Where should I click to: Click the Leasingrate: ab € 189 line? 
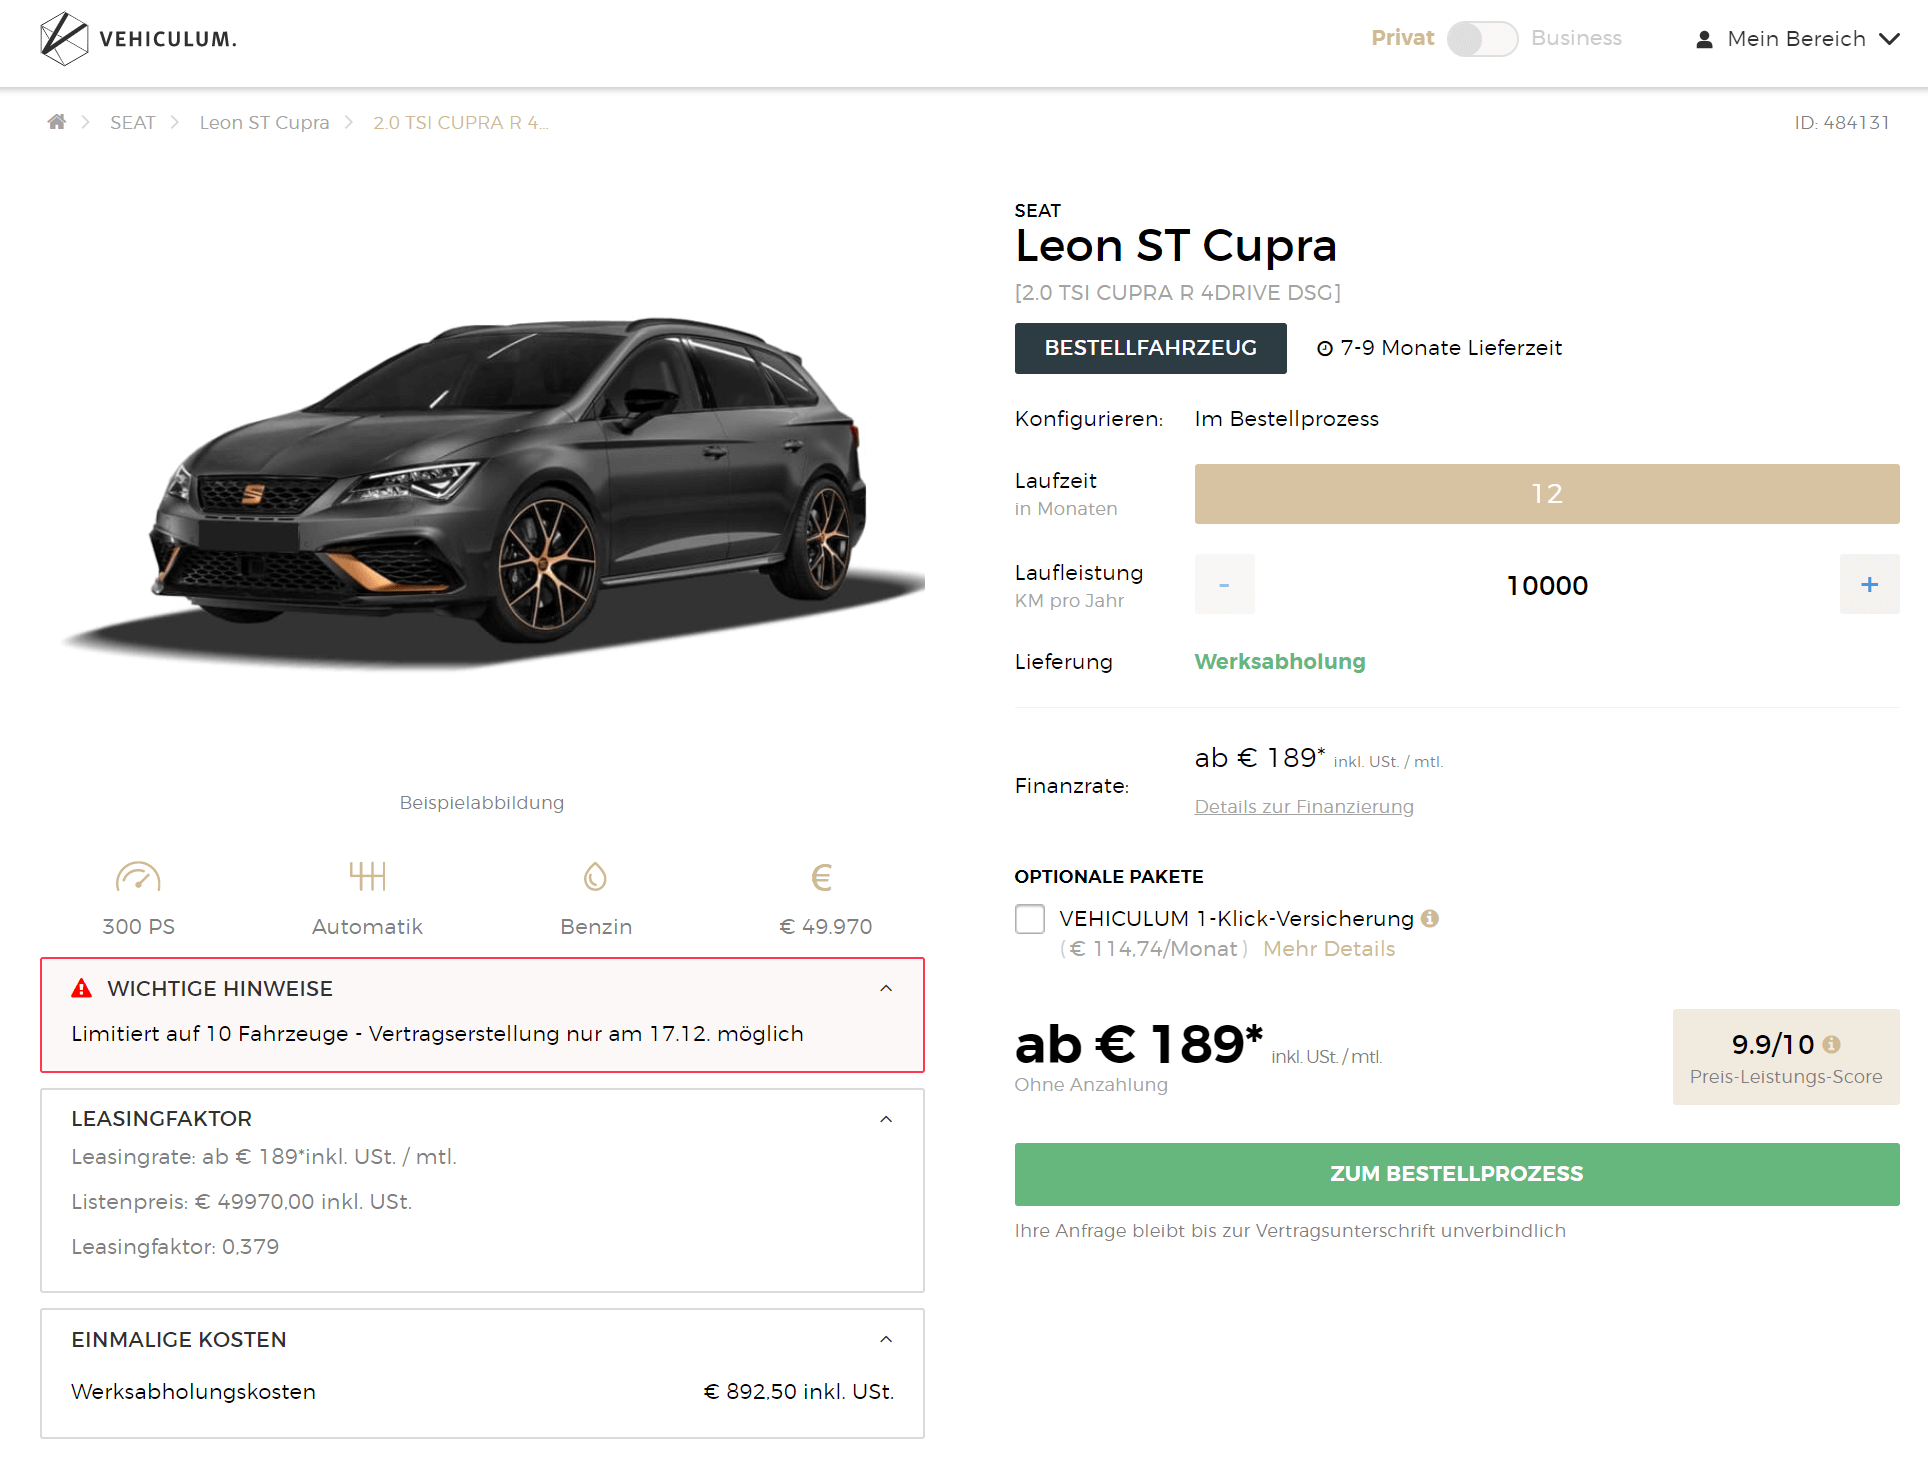coord(263,1157)
